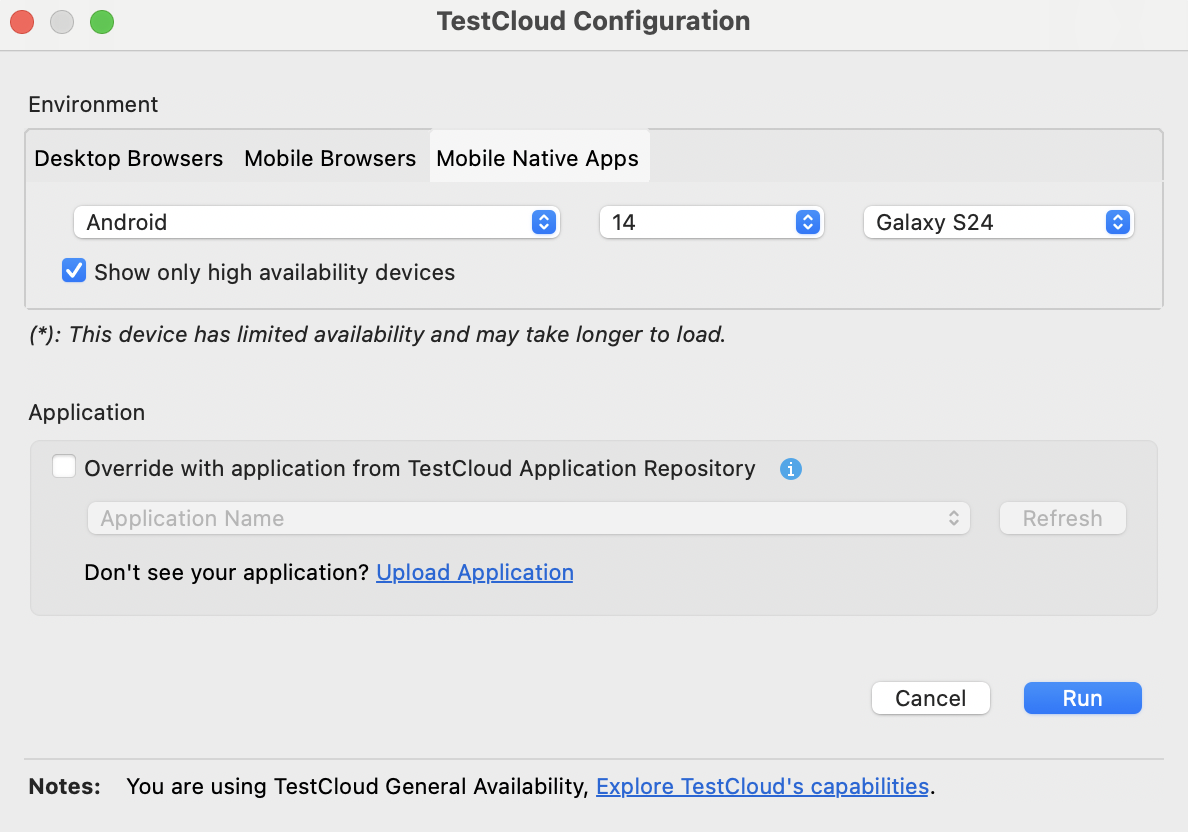This screenshot has height=832, width=1188.
Task: Open the Upload Application link
Action: tap(475, 572)
